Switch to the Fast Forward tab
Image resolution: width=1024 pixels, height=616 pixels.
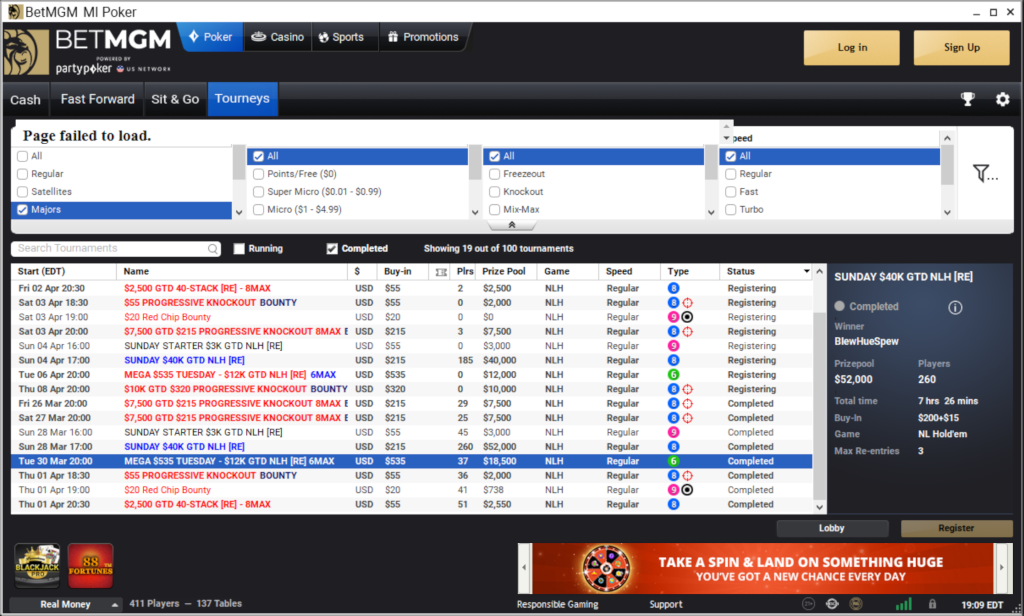(97, 99)
